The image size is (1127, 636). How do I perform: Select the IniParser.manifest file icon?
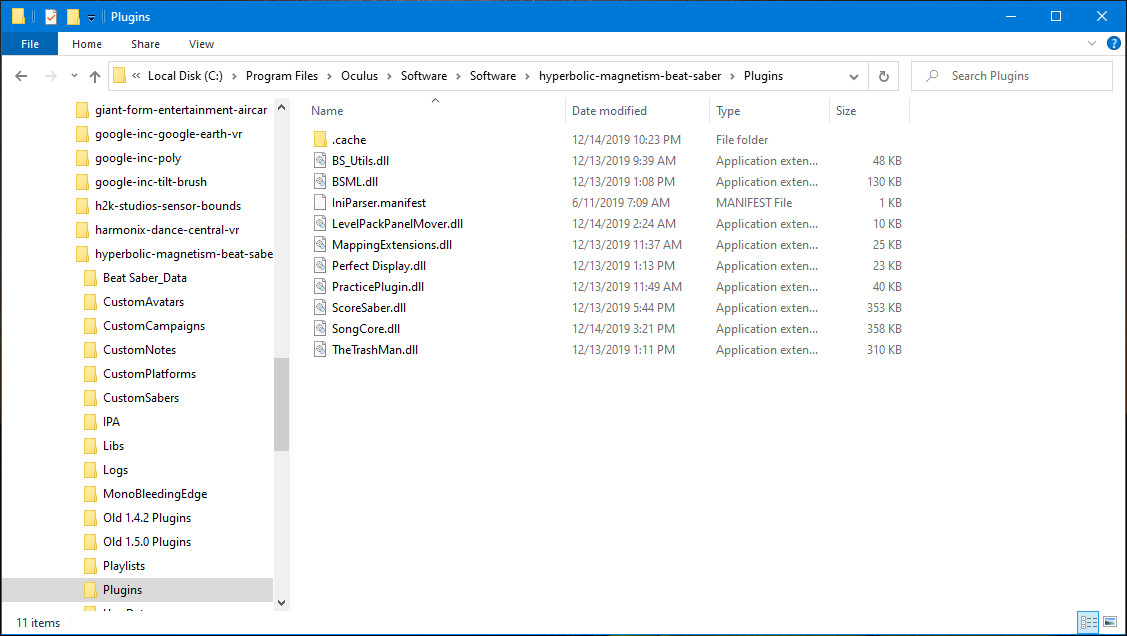[x=320, y=203]
